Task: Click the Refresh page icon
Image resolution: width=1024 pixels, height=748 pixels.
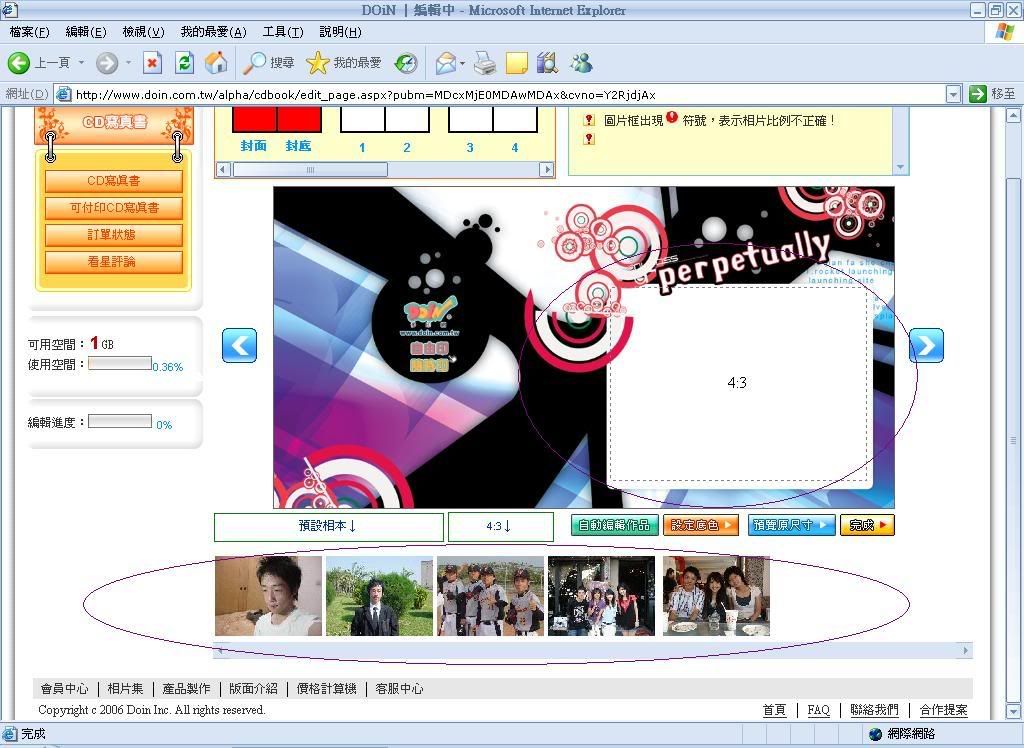Action: [184, 63]
